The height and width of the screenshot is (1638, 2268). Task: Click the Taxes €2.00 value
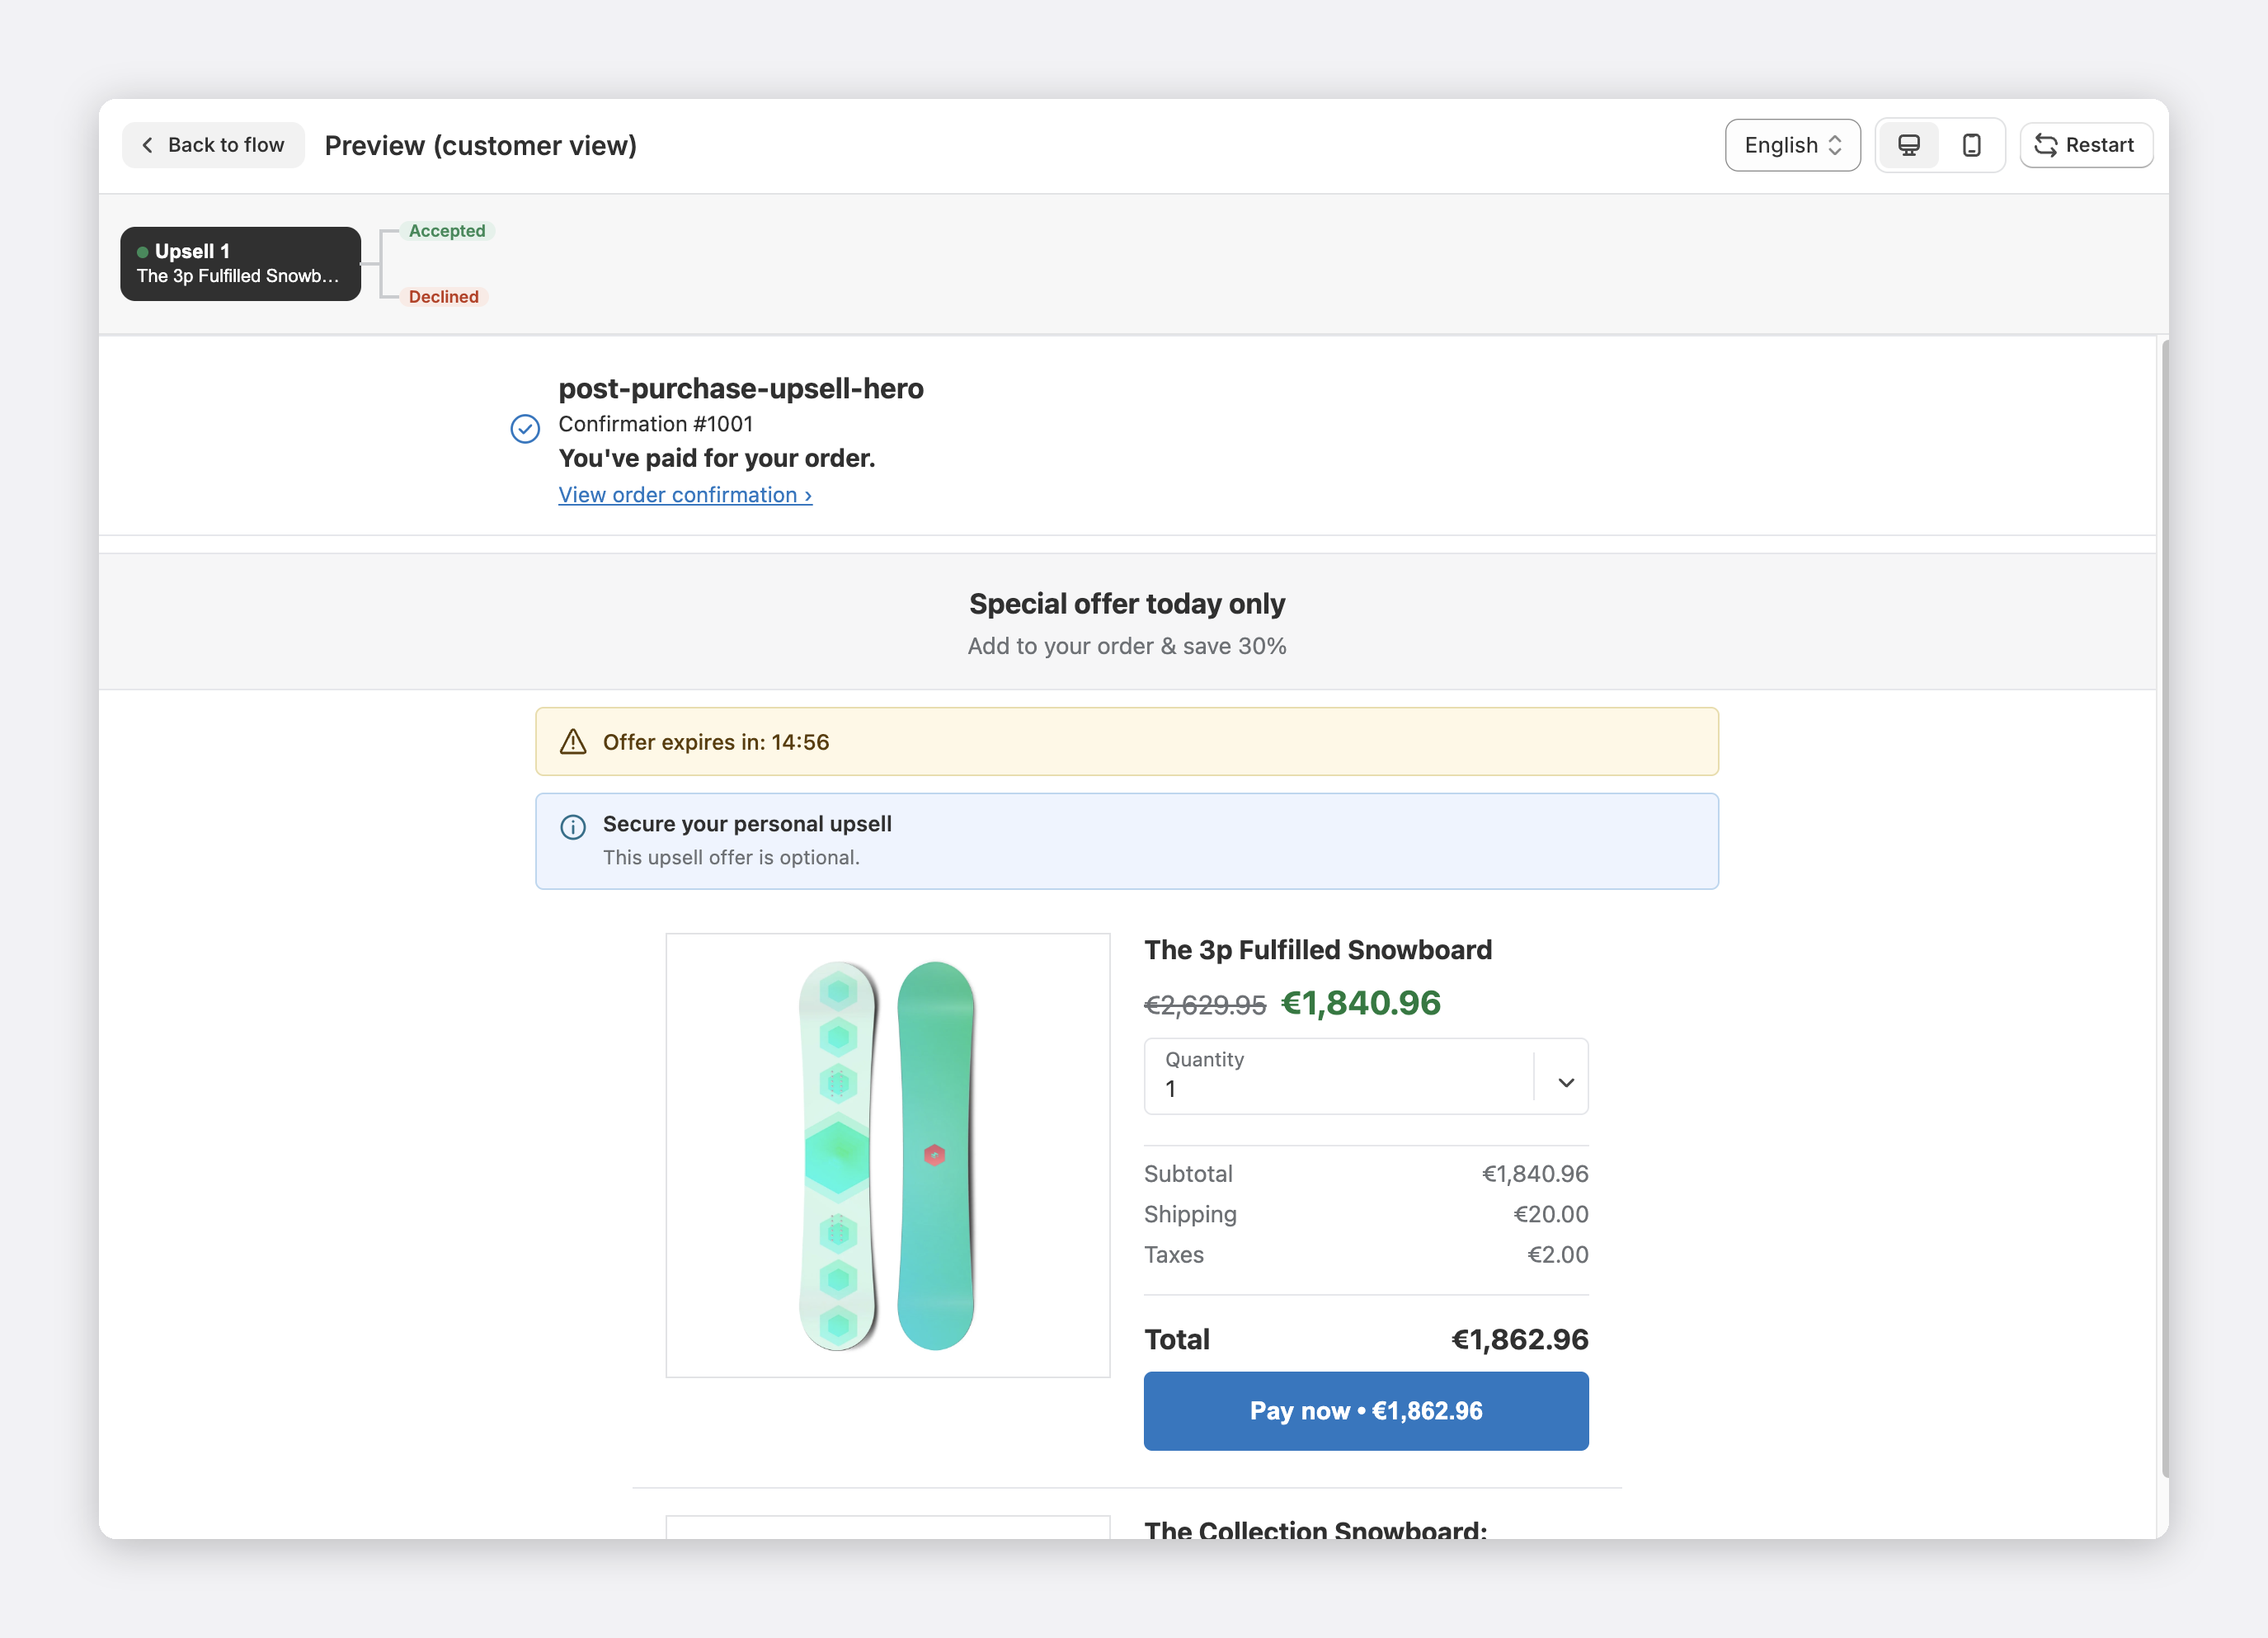[x=1558, y=1255]
